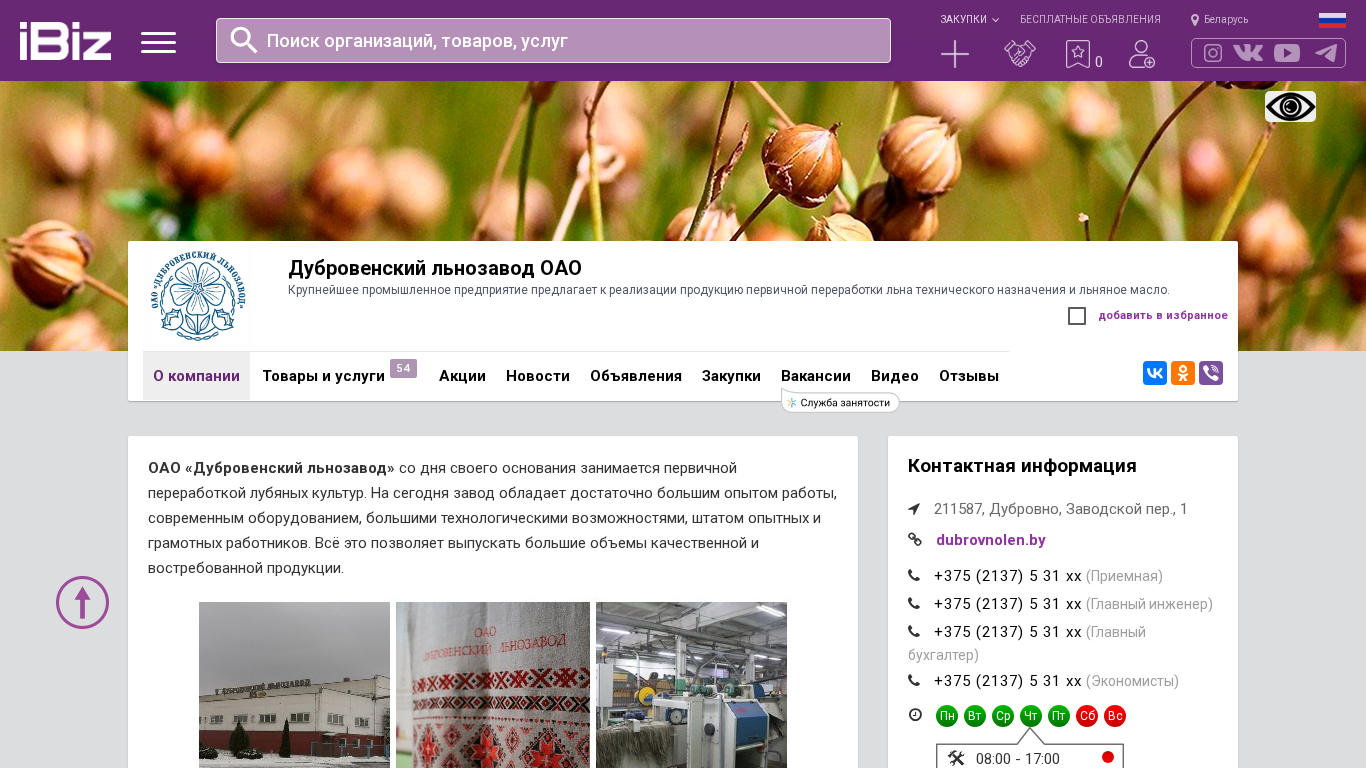Click the Dubrovno flax mill logo

coord(199,297)
